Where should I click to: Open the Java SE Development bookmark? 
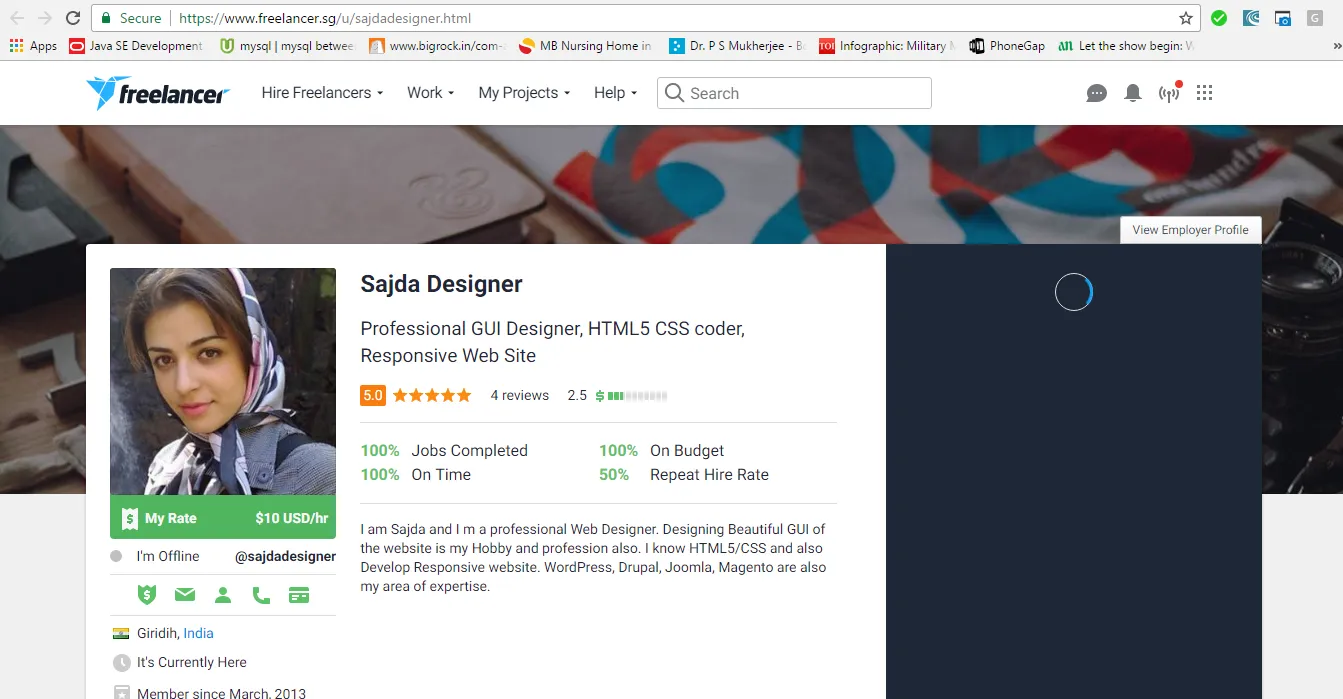136,46
